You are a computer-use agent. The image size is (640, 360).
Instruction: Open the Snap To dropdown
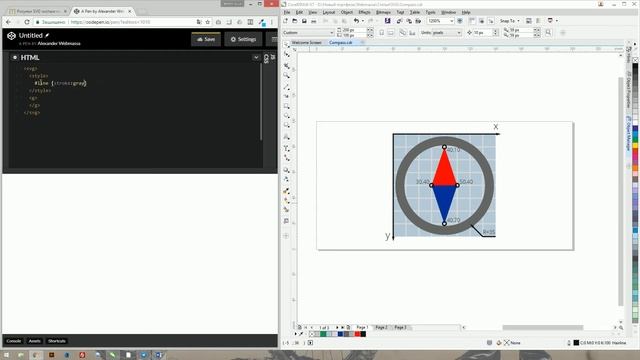click(x=509, y=21)
